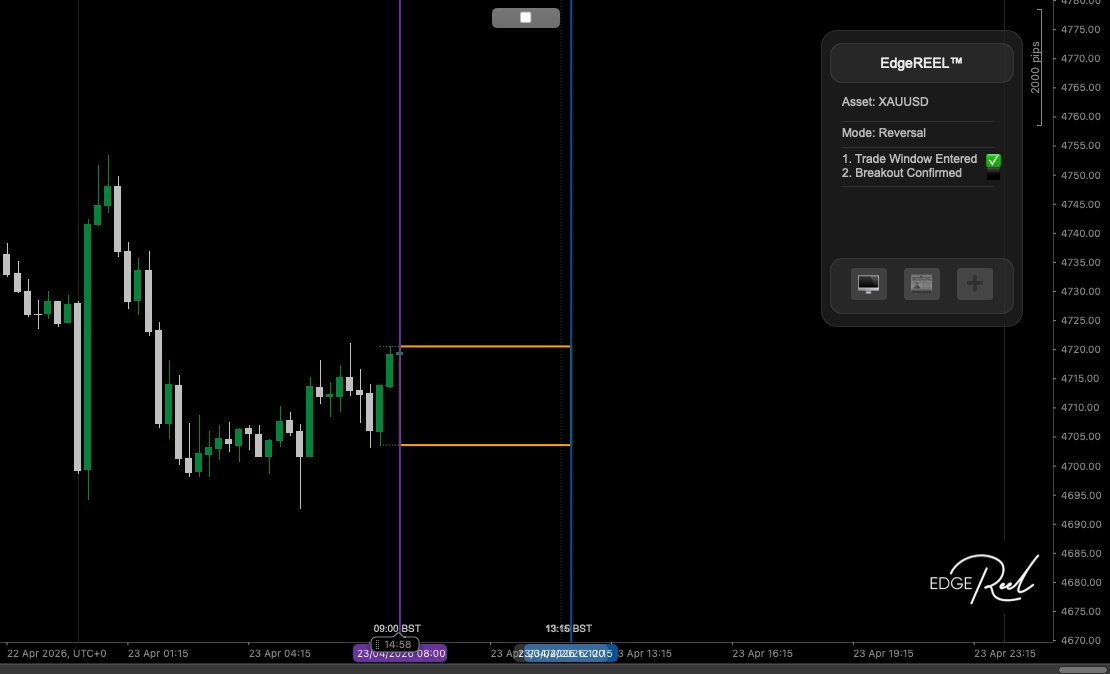Viewport: 1110px width, 674px height.
Task: Click the 2000 pips scale indicator
Action: coord(1036,67)
